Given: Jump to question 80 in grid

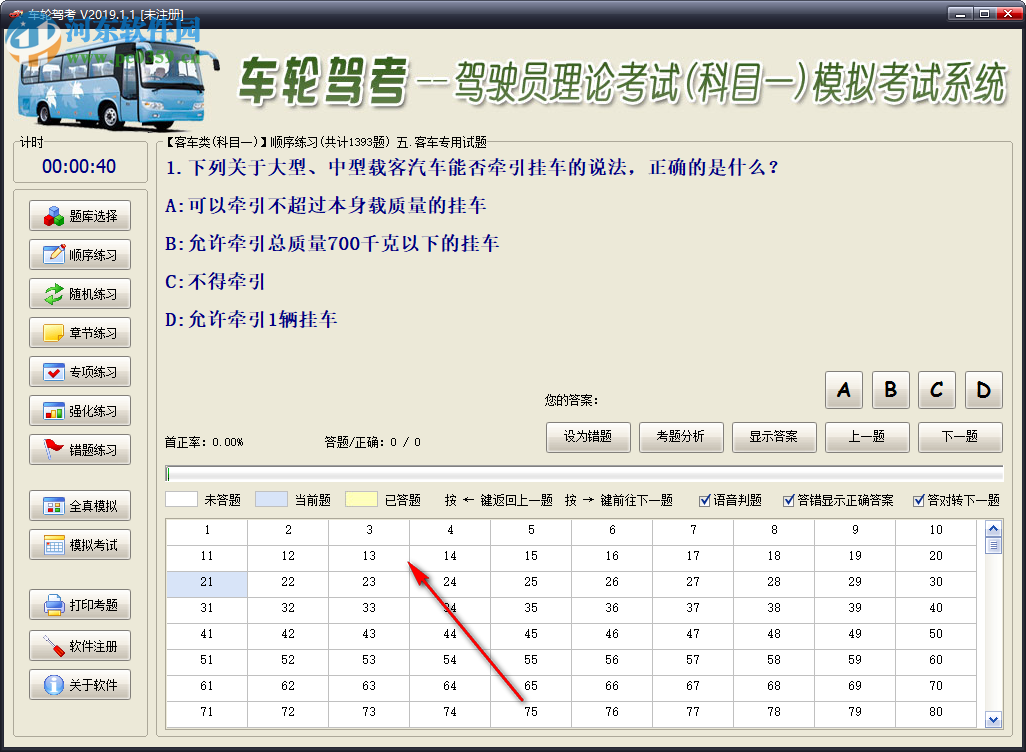Looking at the screenshot, I should 936,714.
